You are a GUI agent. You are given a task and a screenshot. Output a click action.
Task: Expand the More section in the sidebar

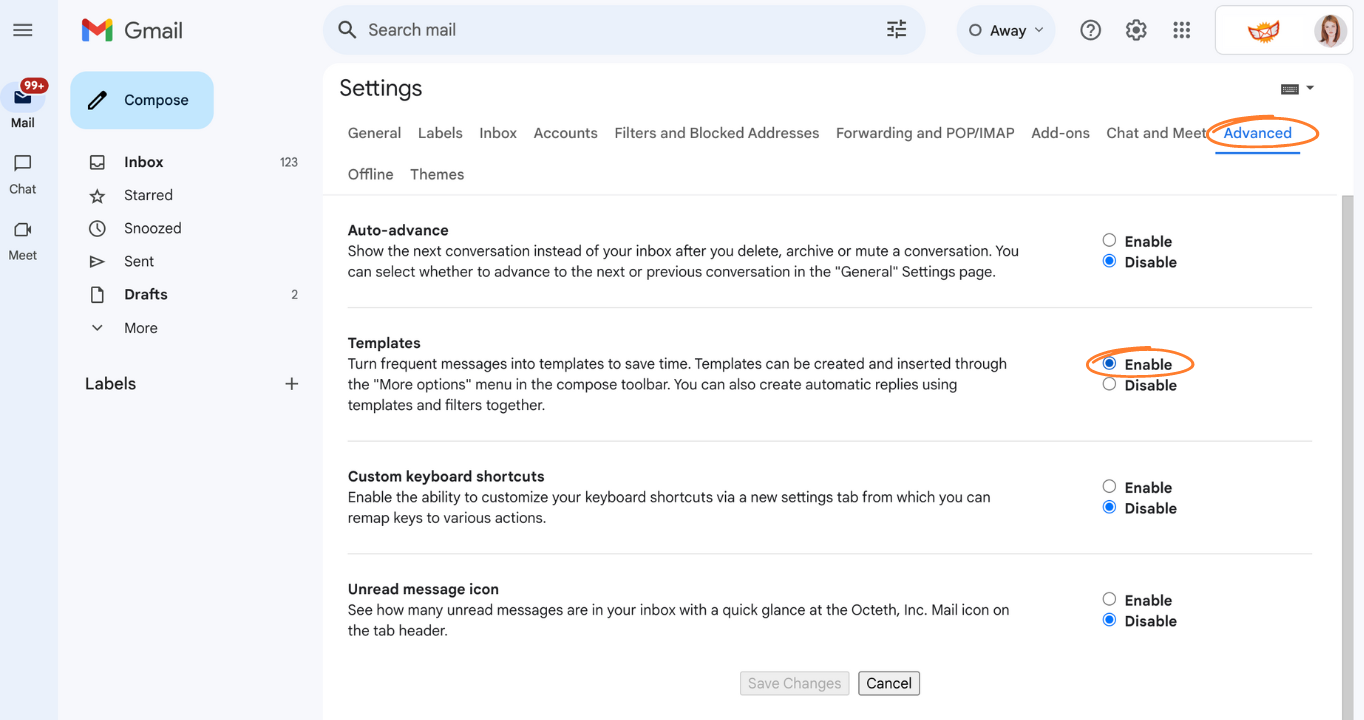(x=140, y=327)
